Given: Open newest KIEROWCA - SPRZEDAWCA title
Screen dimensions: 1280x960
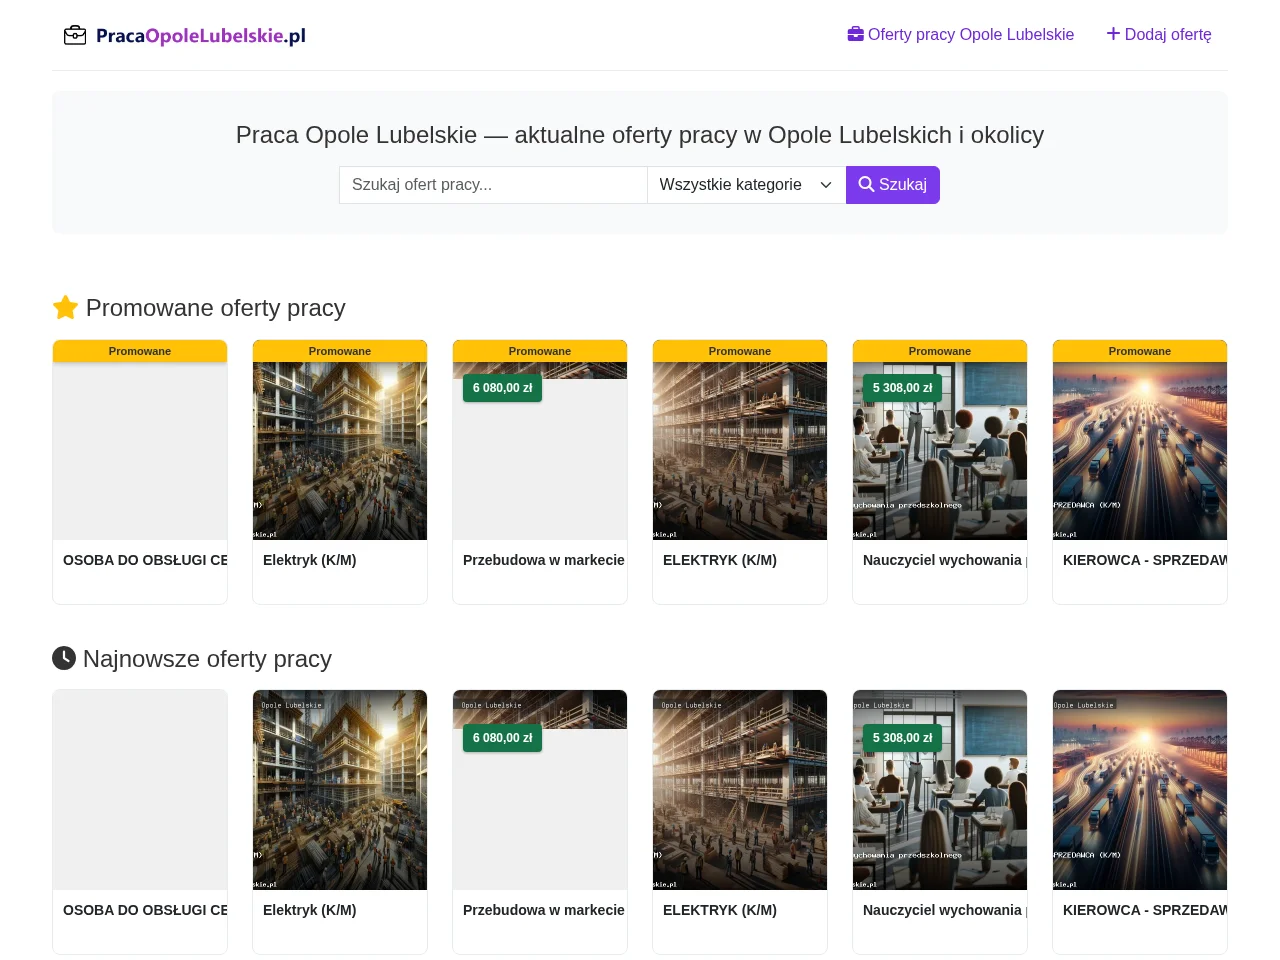Looking at the screenshot, I should pos(1145,910).
